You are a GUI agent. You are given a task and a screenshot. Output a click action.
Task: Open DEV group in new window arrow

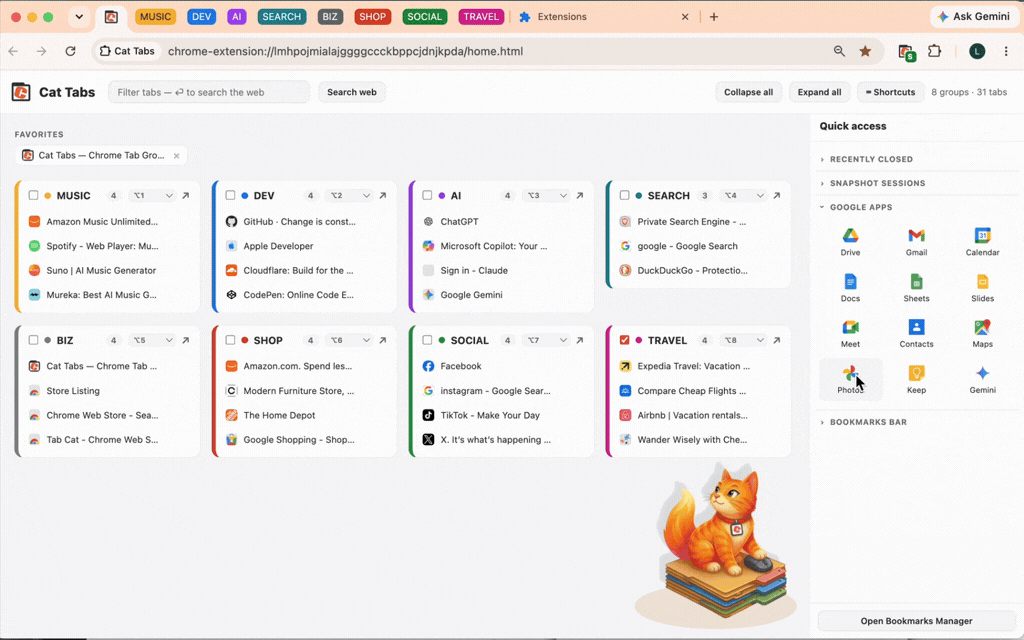tap(383, 195)
